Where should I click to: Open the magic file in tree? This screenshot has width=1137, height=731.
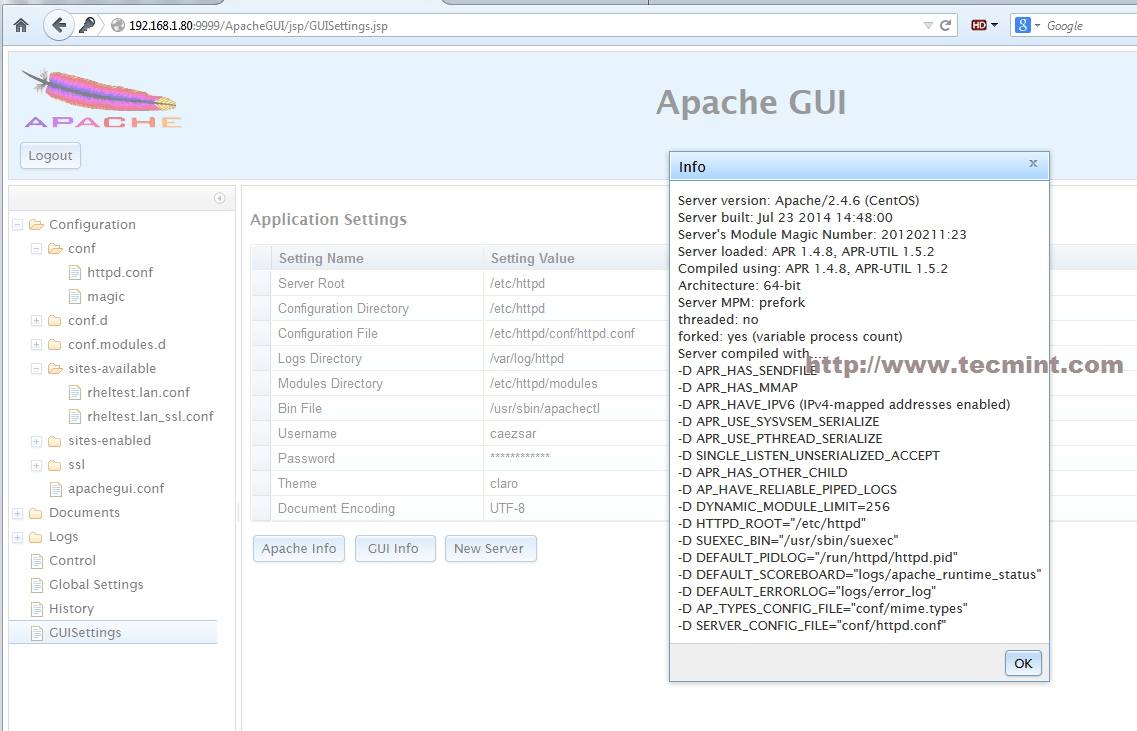[x=106, y=297]
